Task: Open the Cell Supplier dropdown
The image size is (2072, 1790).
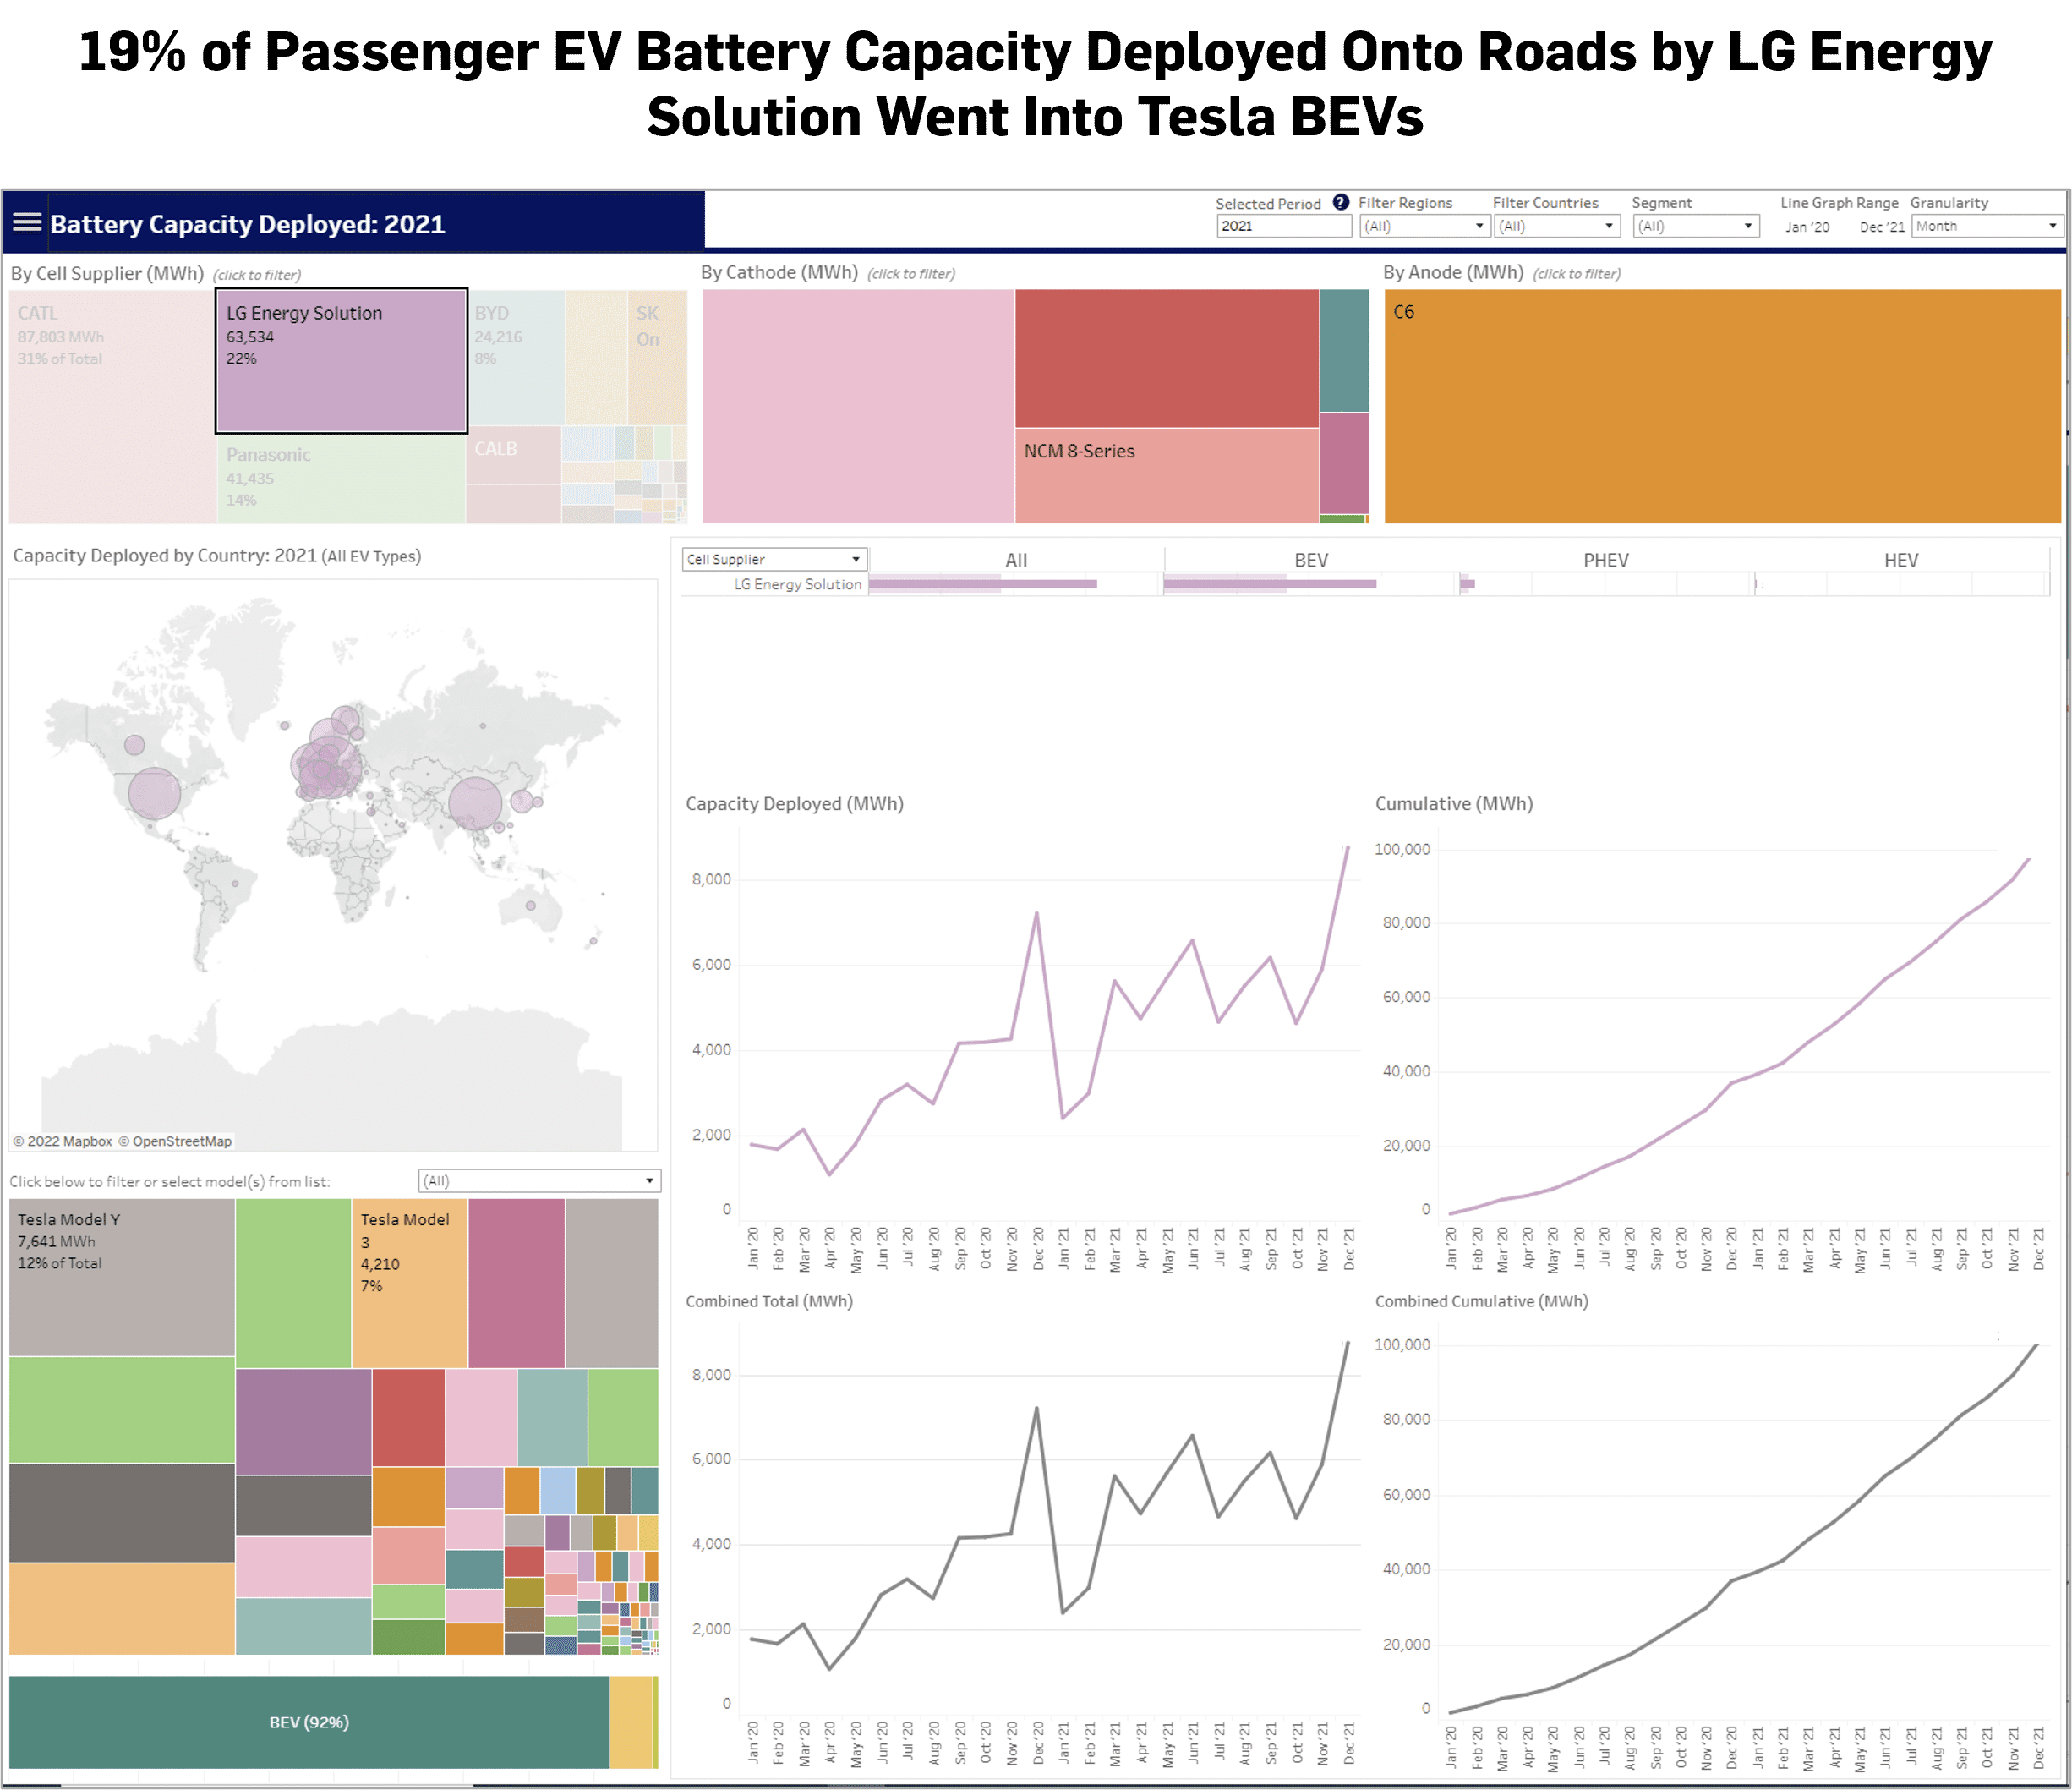Action: pos(774,559)
